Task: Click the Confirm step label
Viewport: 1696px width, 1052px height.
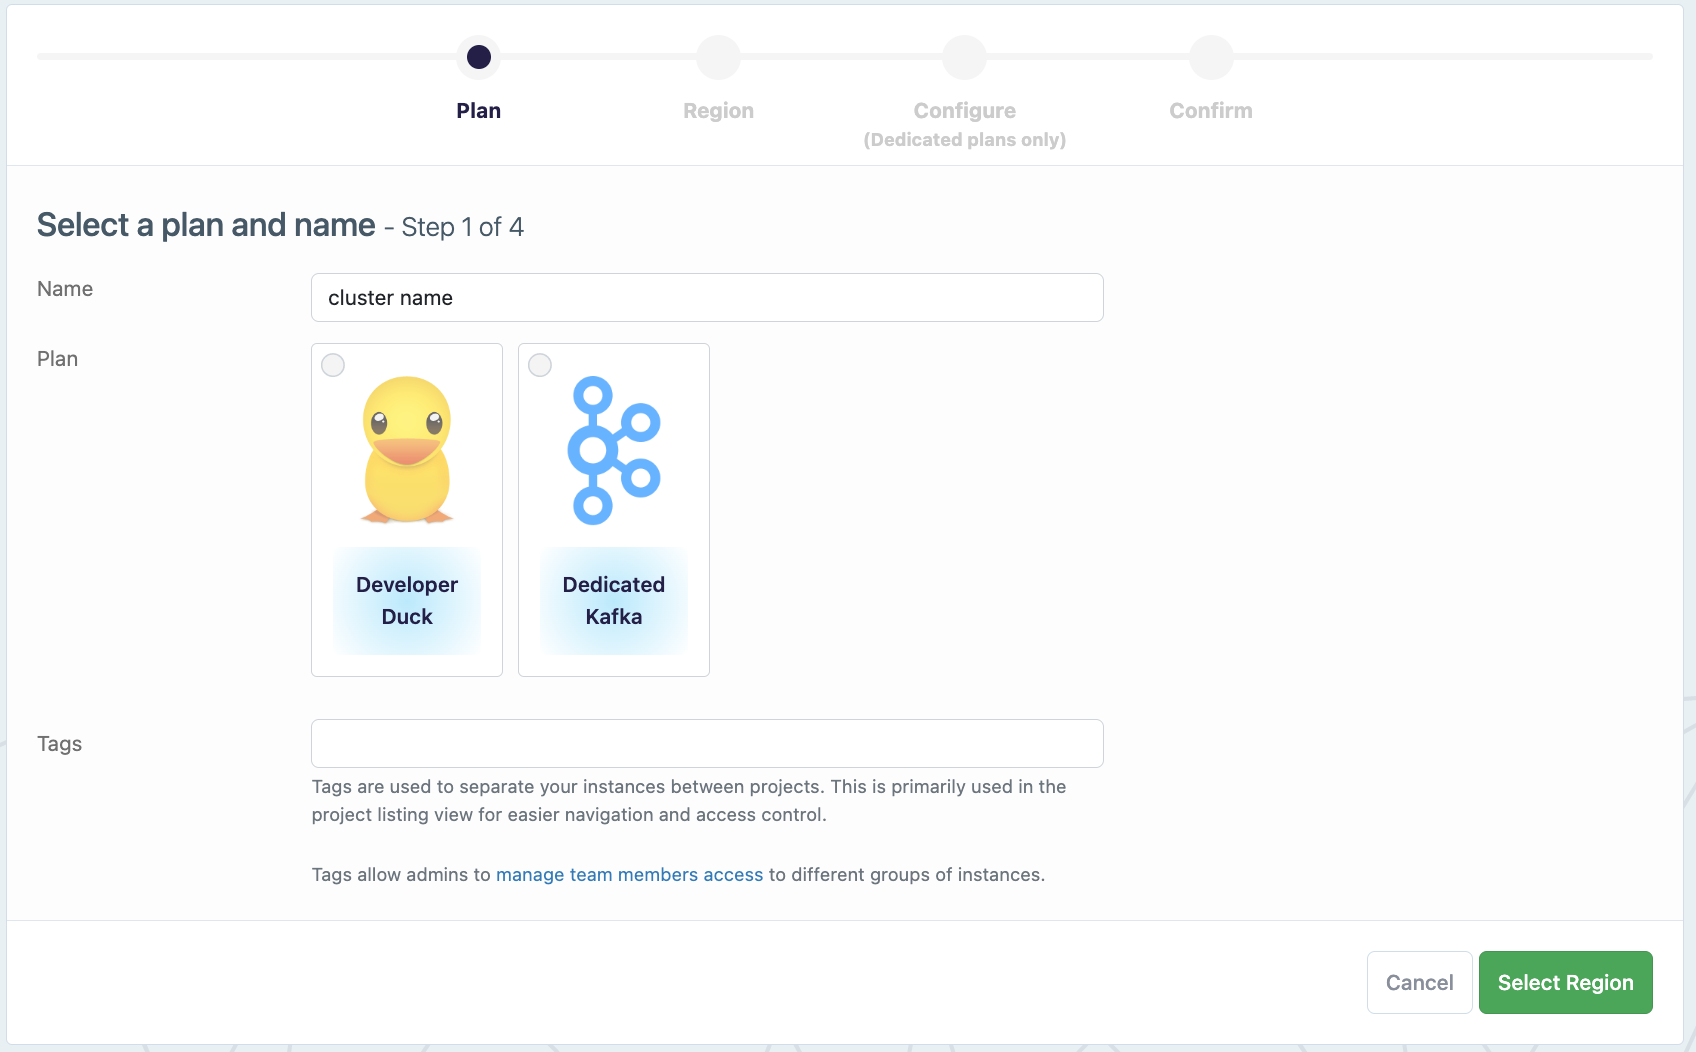Action: tap(1211, 111)
